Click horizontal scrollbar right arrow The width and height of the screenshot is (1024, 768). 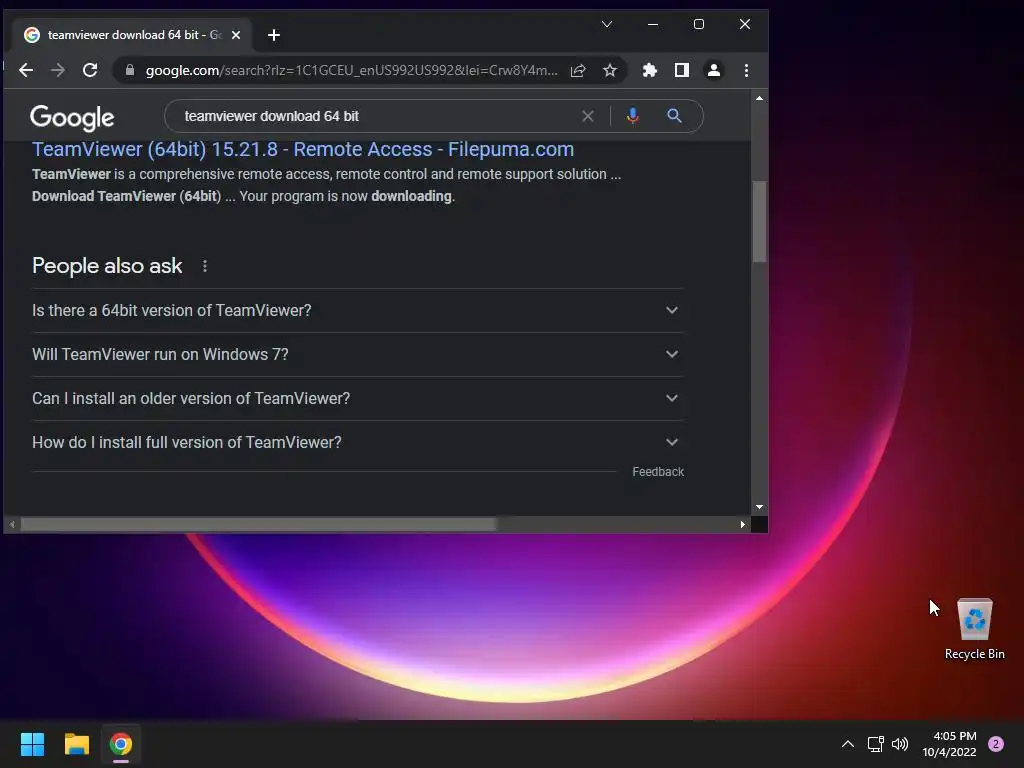coord(743,524)
